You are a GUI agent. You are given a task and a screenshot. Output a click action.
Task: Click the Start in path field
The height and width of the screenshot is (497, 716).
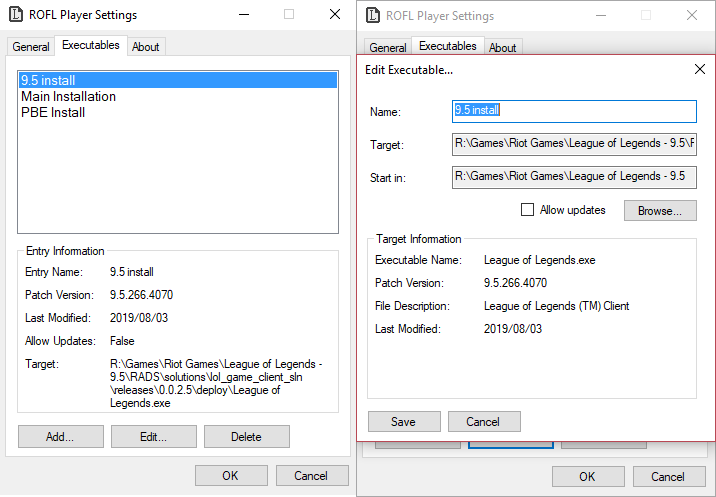pos(574,177)
